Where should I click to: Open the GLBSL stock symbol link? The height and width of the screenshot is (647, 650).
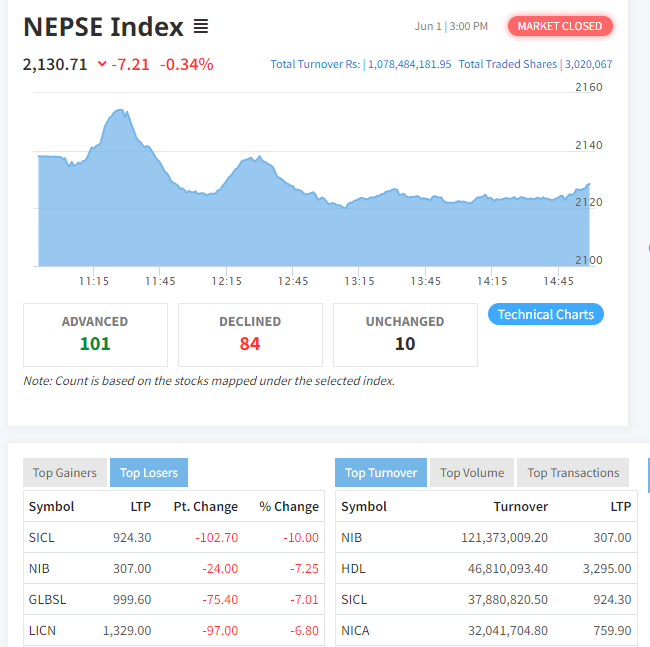click(x=48, y=600)
